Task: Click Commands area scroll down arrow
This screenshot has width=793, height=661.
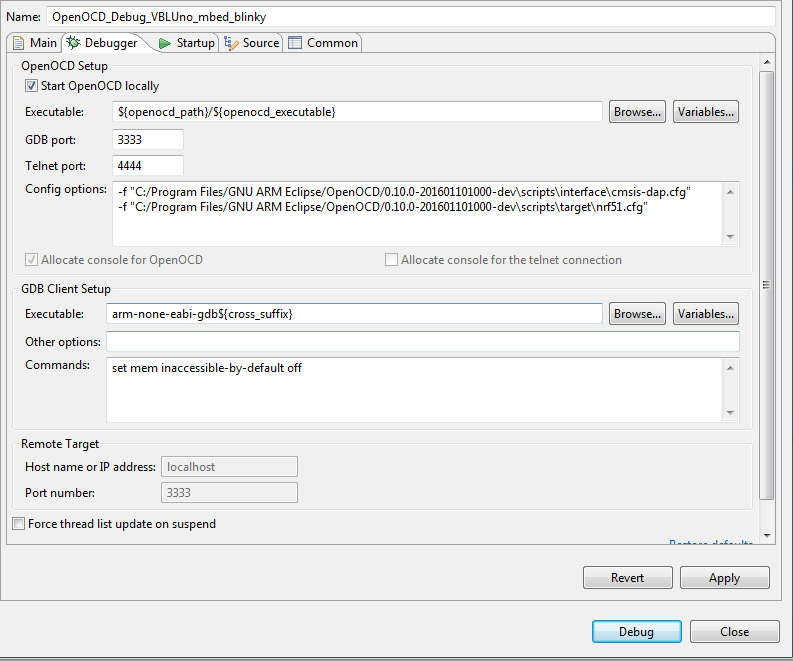Action: coord(730,413)
